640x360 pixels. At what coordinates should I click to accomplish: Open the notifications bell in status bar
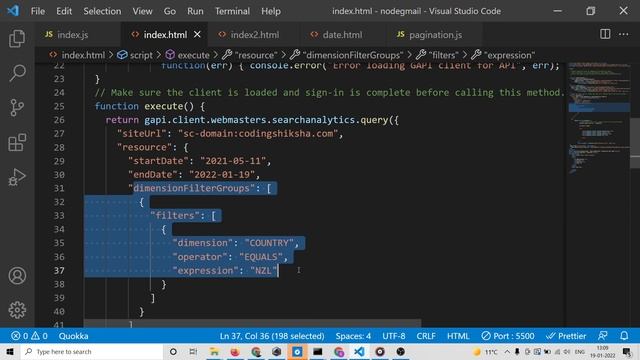[x=624, y=336]
